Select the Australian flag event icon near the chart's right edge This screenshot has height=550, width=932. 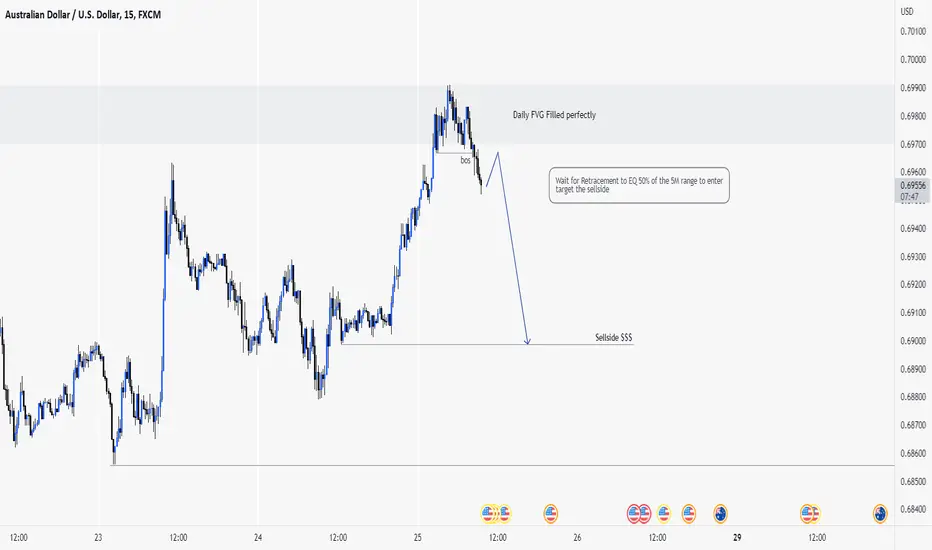click(880, 513)
